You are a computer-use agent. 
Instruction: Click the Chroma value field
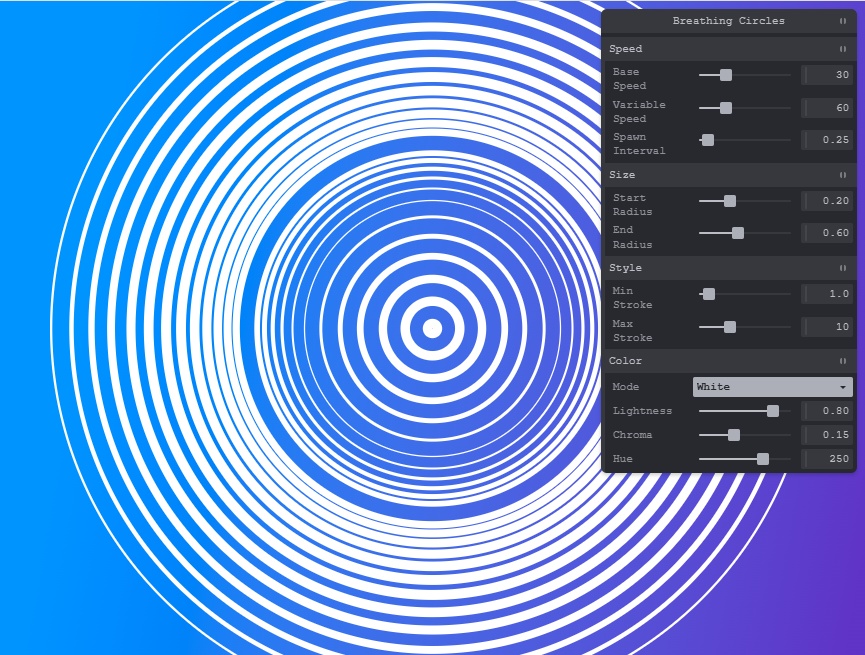click(x=827, y=435)
